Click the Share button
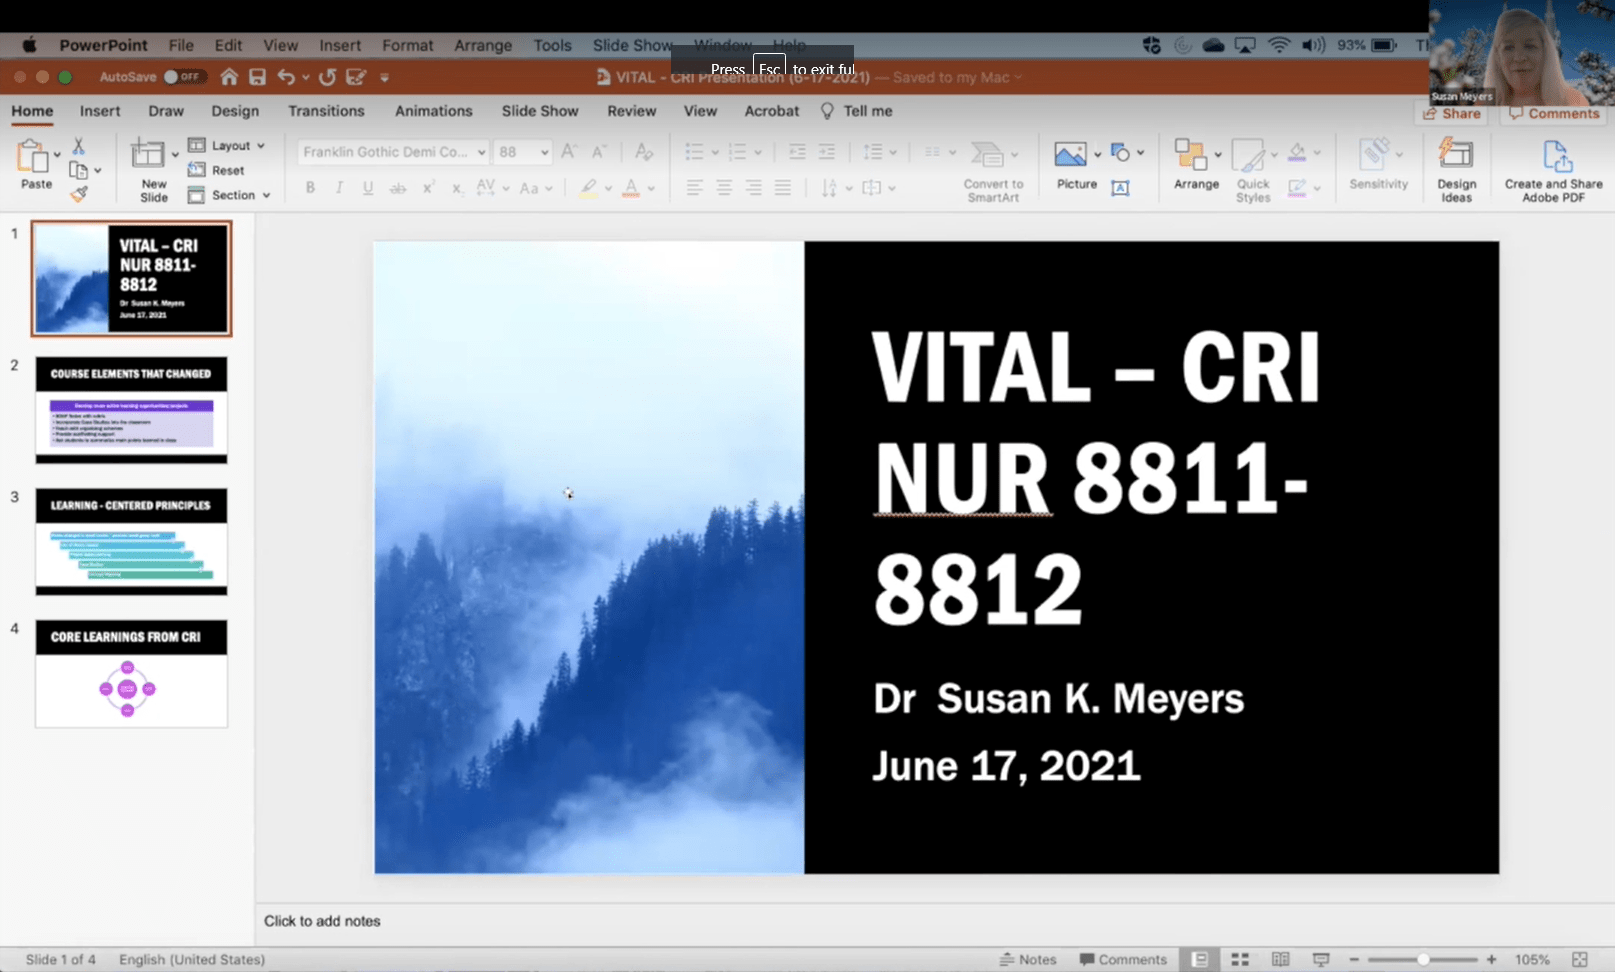Screen dimensions: 1615x972 (1452, 114)
